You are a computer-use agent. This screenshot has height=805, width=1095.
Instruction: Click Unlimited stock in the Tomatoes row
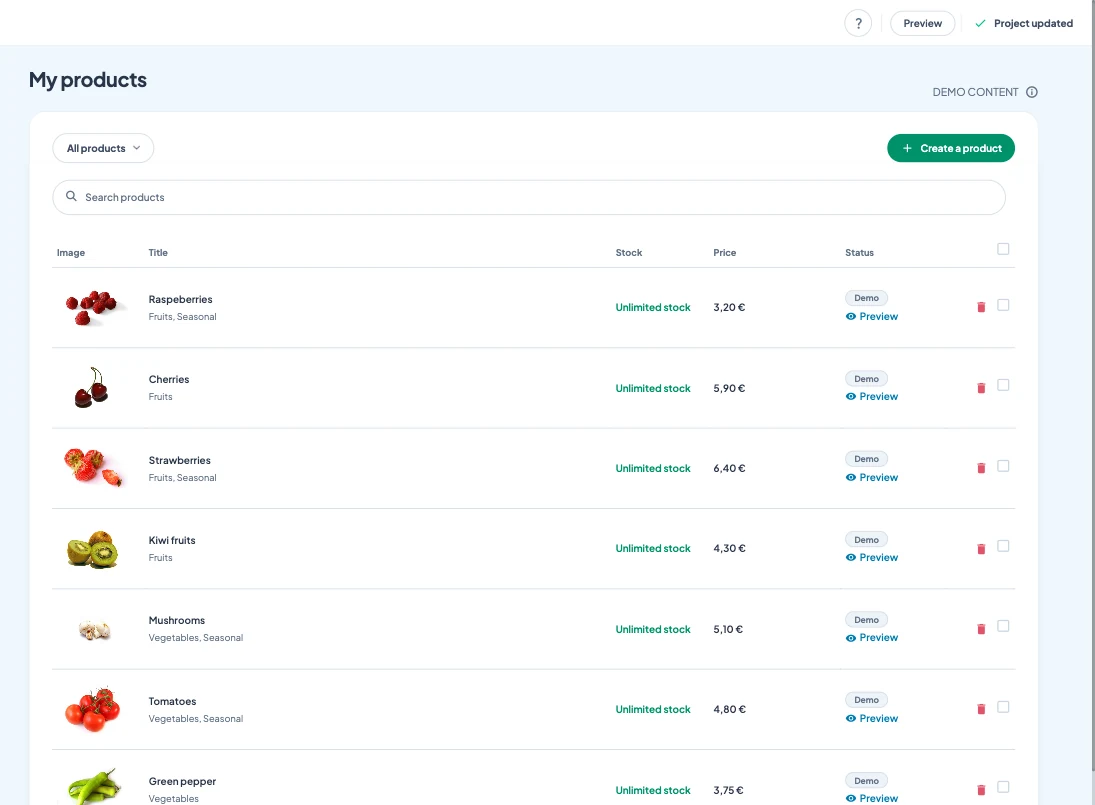[x=653, y=709]
